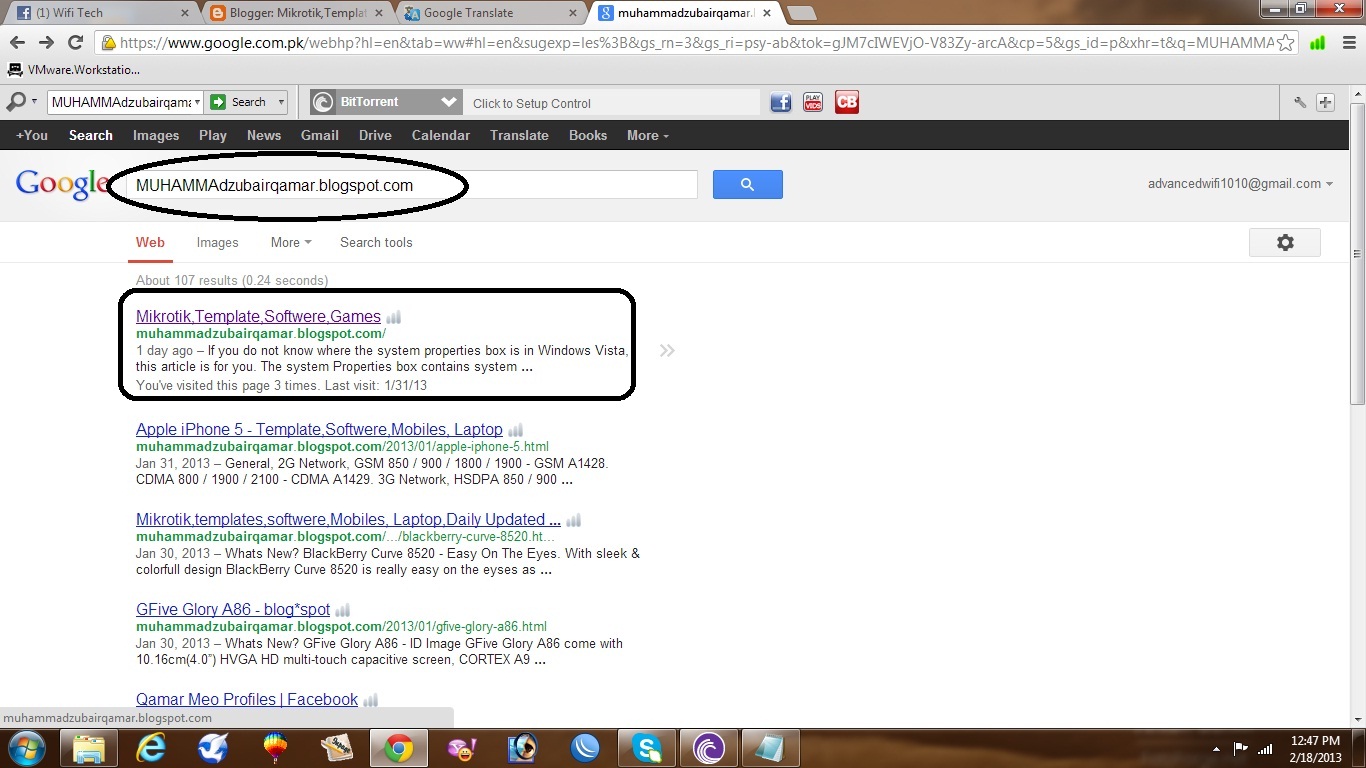Click the Play Vids toolbar icon

[x=813, y=102]
